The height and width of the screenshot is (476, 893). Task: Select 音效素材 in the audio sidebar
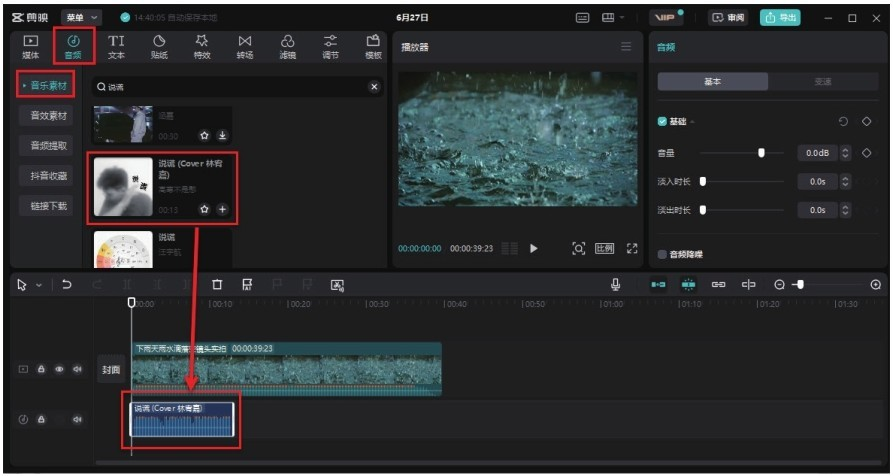(48, 116)
